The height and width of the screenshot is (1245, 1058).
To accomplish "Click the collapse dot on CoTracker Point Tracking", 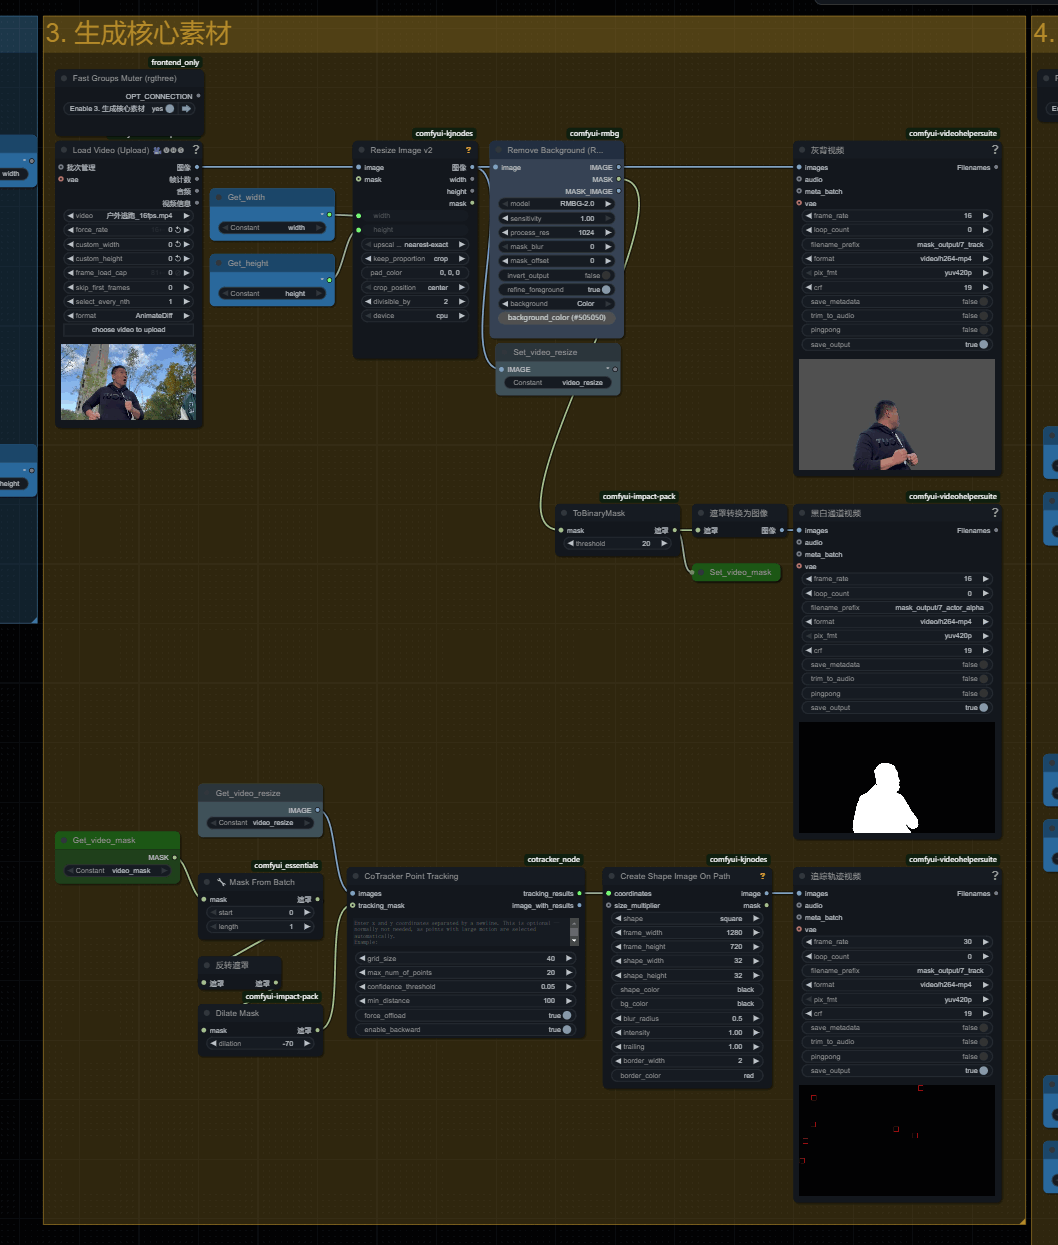I will click(355, 876).
